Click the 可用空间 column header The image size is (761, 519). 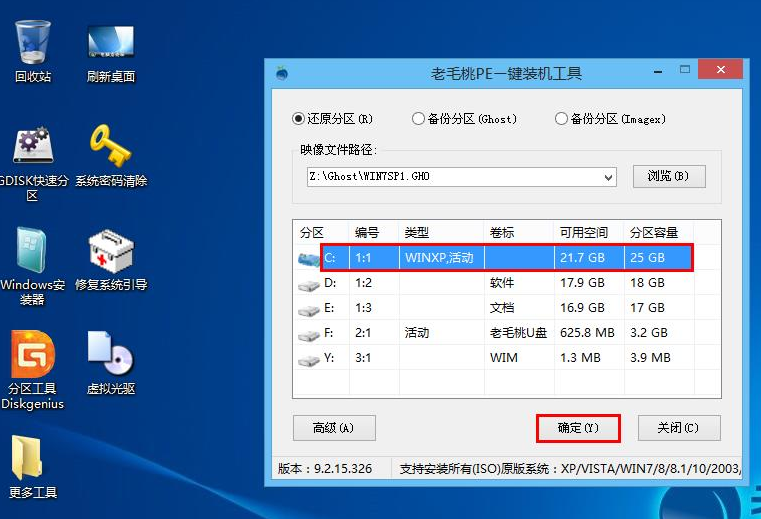(589, 232)
